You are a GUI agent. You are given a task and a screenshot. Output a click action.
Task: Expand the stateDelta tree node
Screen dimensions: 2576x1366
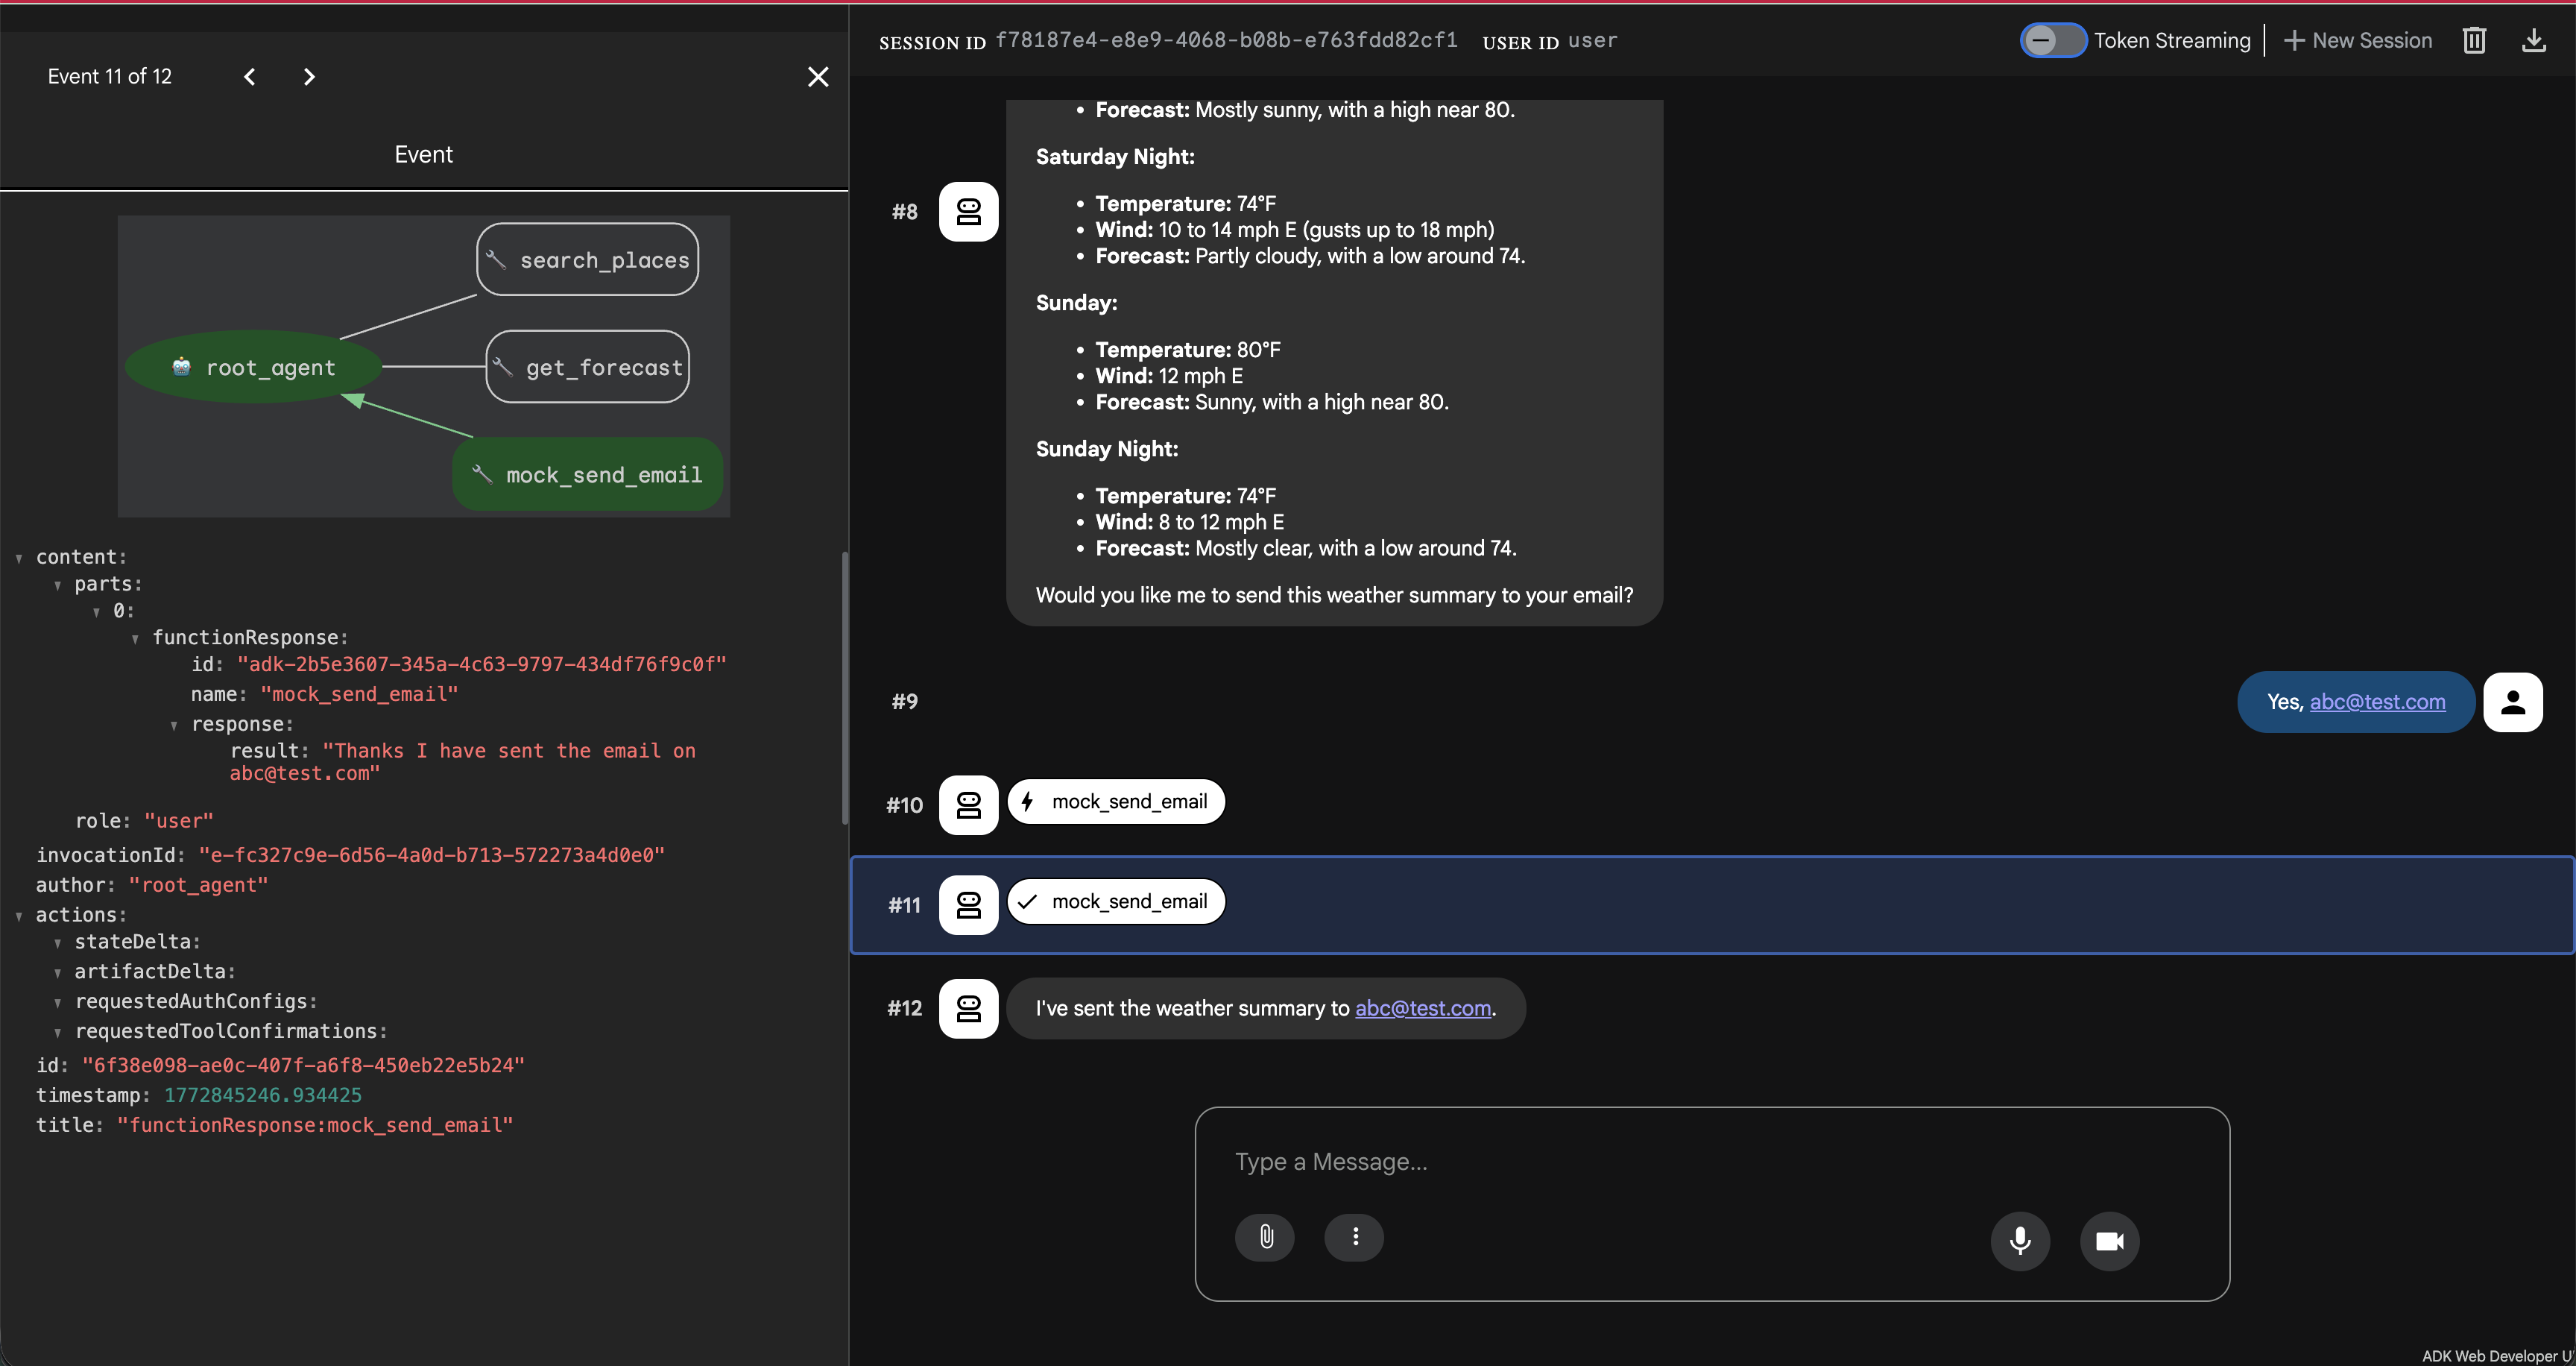tap(58, 943)
